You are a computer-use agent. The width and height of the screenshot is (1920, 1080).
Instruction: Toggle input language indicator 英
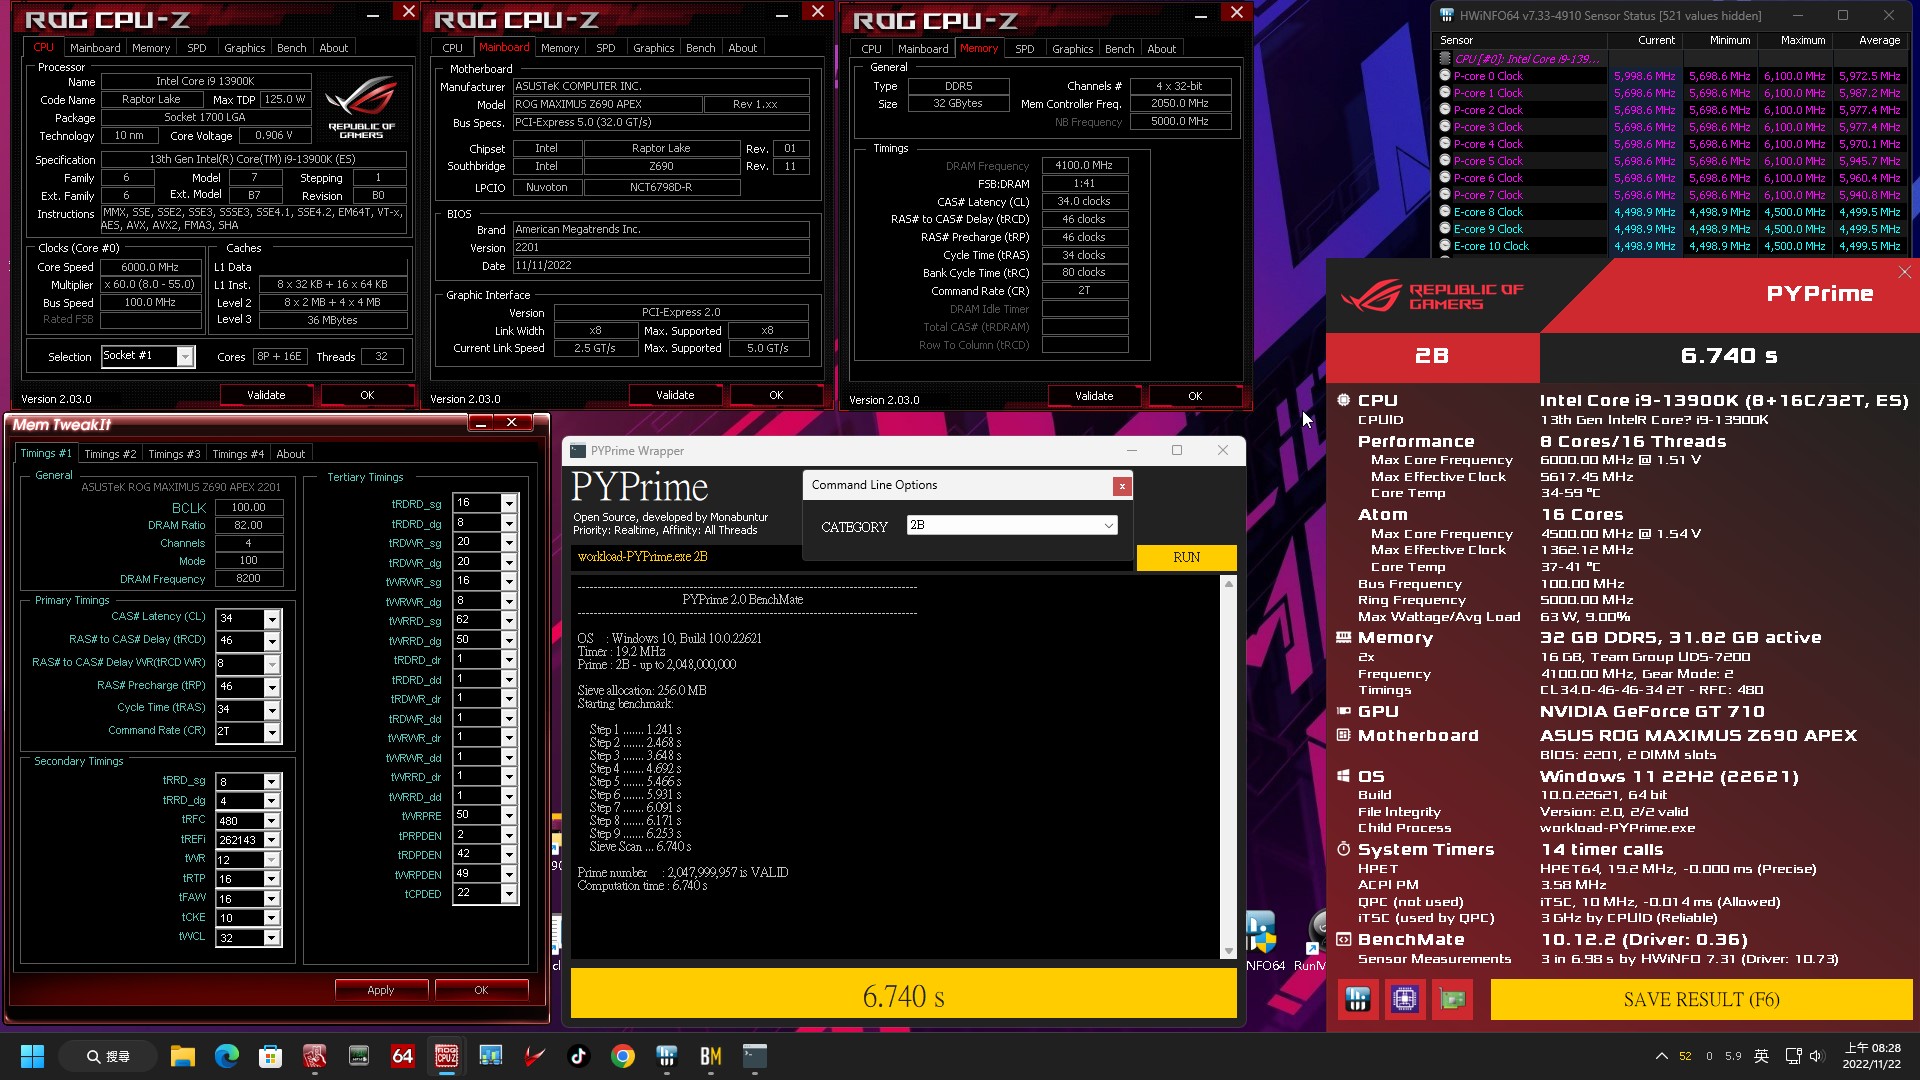[x=1762, y=1056]
